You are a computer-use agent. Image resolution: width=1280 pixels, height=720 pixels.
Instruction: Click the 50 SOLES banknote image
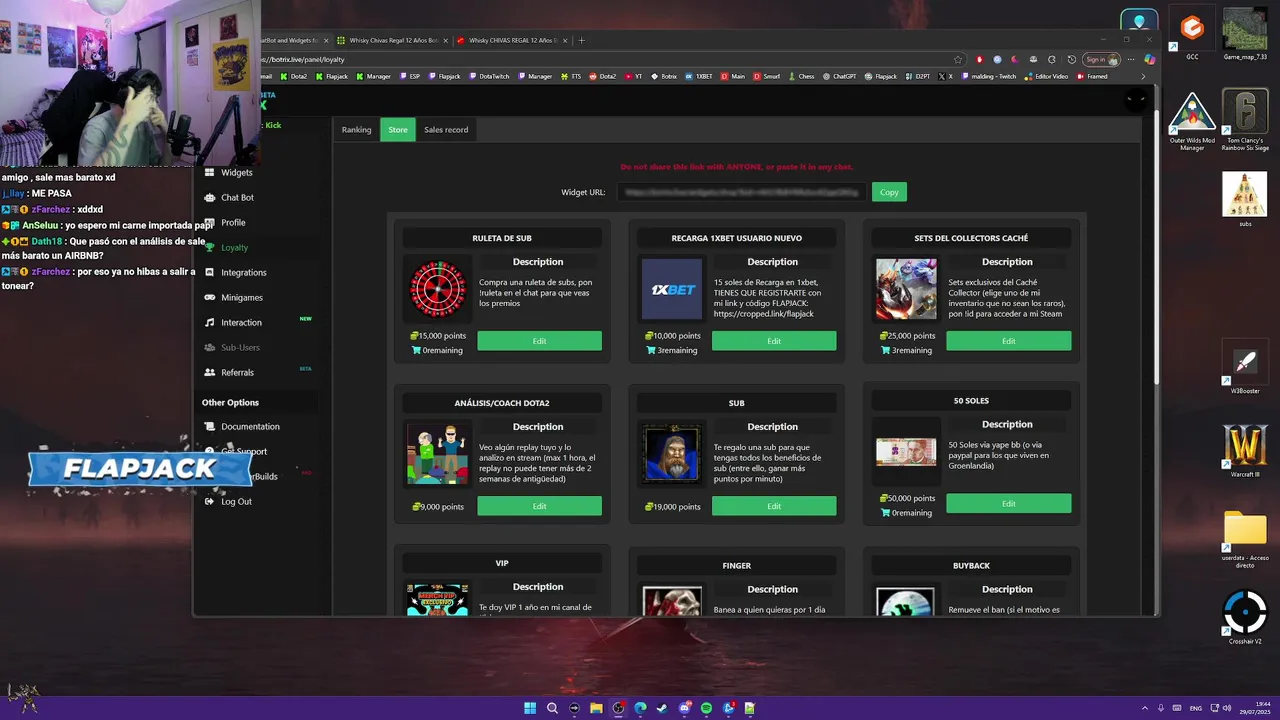point(906,452)
